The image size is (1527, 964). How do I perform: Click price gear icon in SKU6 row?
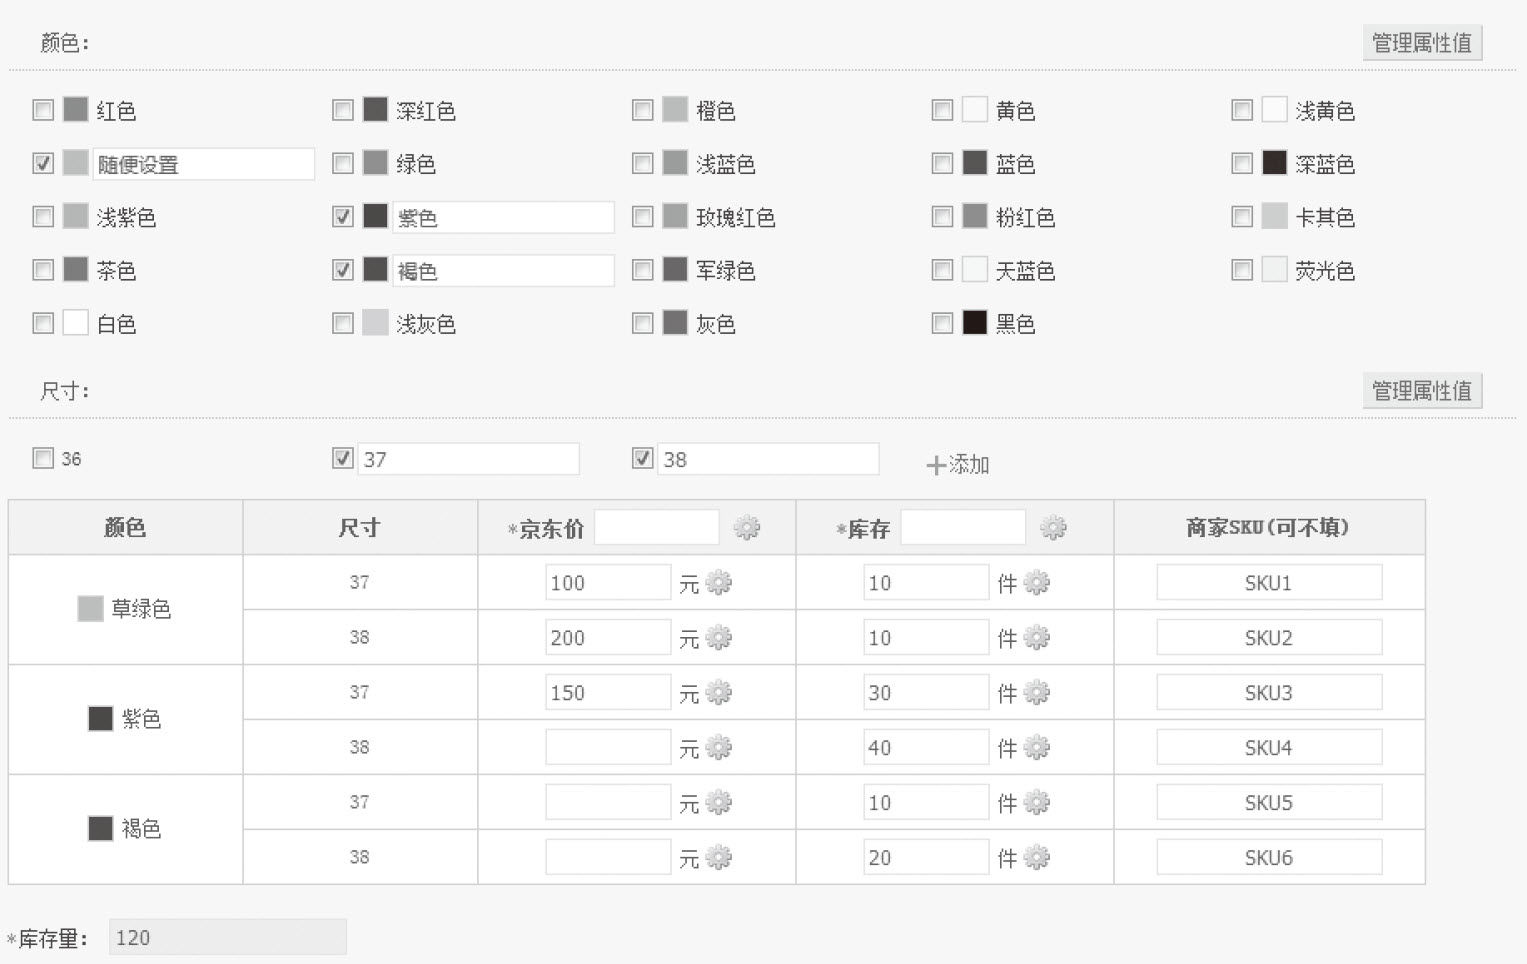[x=719, y=858]
